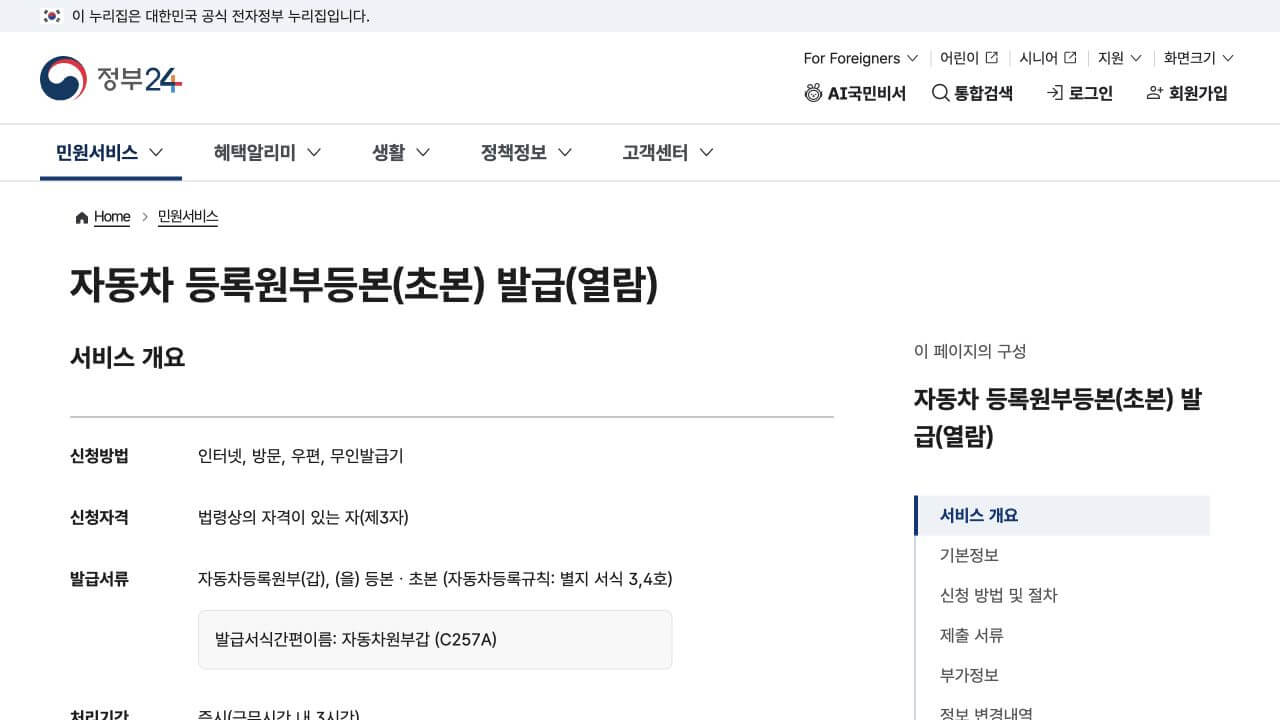The image size is (1280, 720).
Task: Expand the 혜택알리미 main menu
Action: click(267, 152)
